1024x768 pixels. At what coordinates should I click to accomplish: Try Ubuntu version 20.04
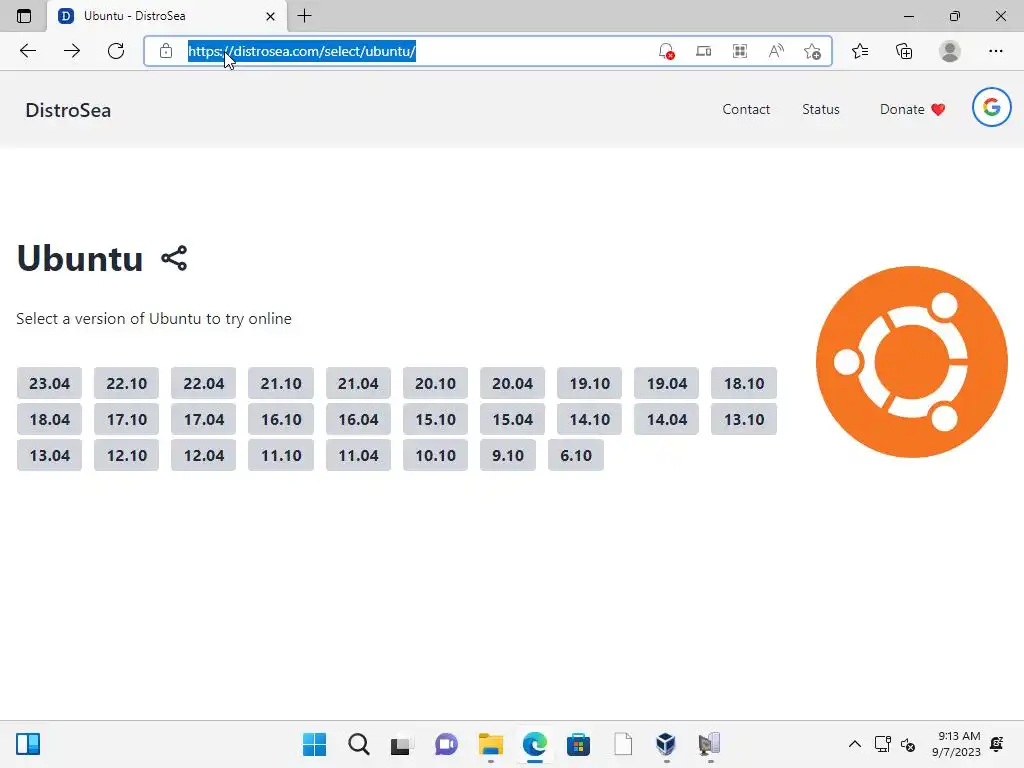[513, 383]
